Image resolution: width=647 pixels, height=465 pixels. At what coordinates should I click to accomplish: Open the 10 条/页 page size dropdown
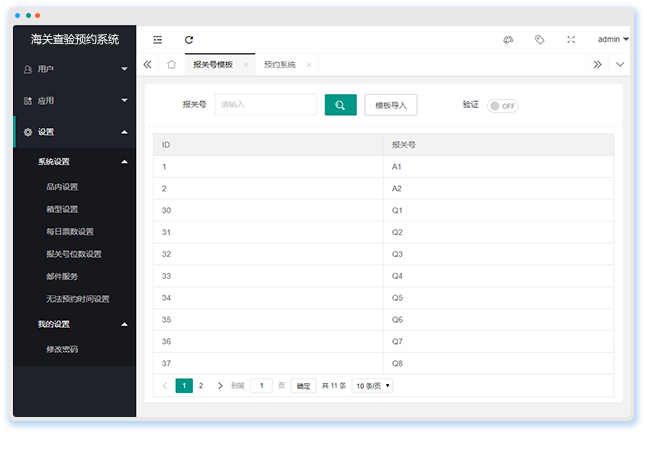coord(373,385)
